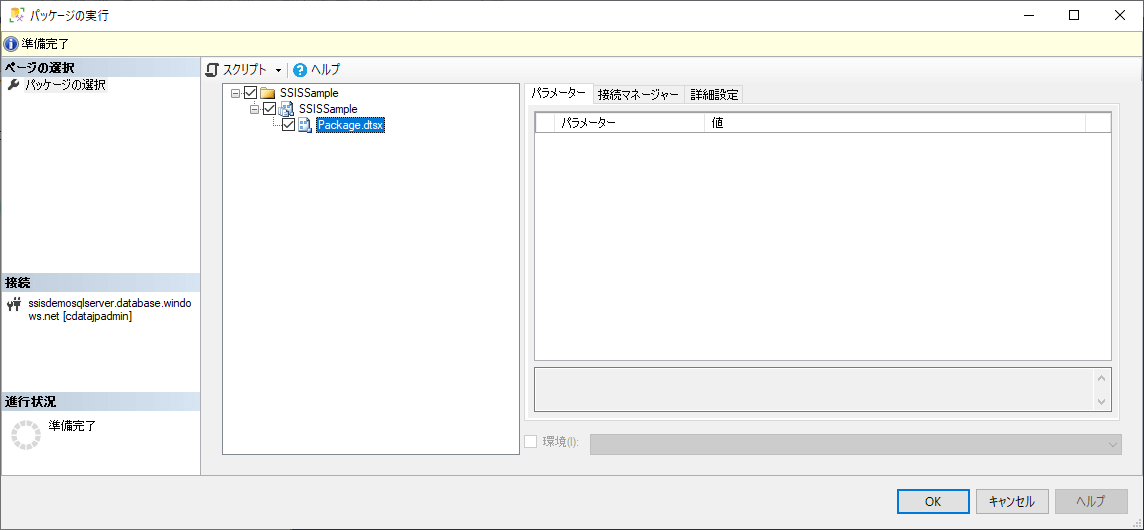Confirm with the OK button
Image resolution: width=1144 pixels, height=530 pixels.
(x=932, y=502)
